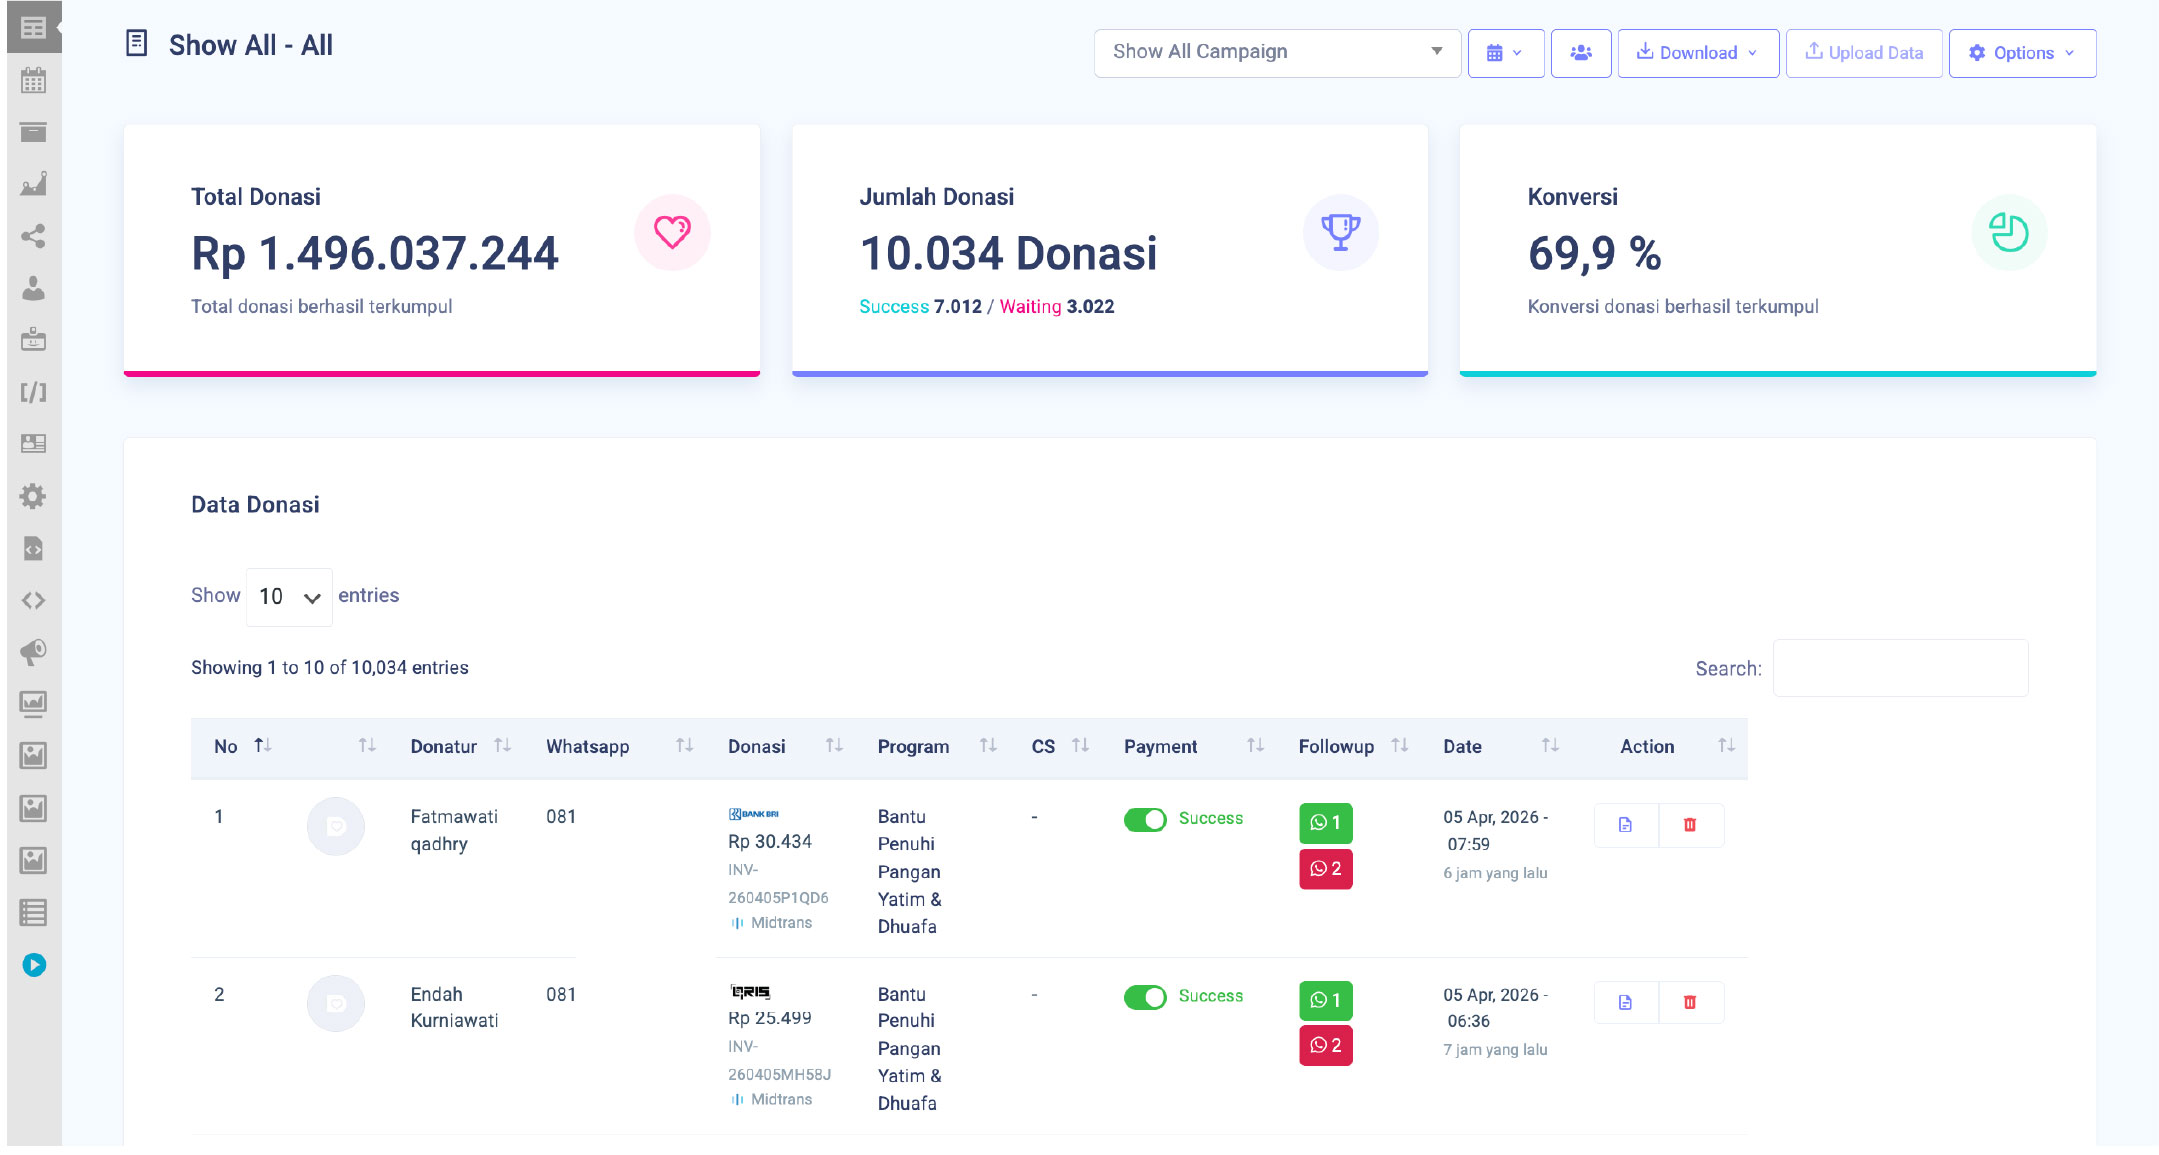The image size is (2159, 1155).
Task: Toggle payment status switch for Fatmawati qadhry
Action: [x=1145, y=819]
